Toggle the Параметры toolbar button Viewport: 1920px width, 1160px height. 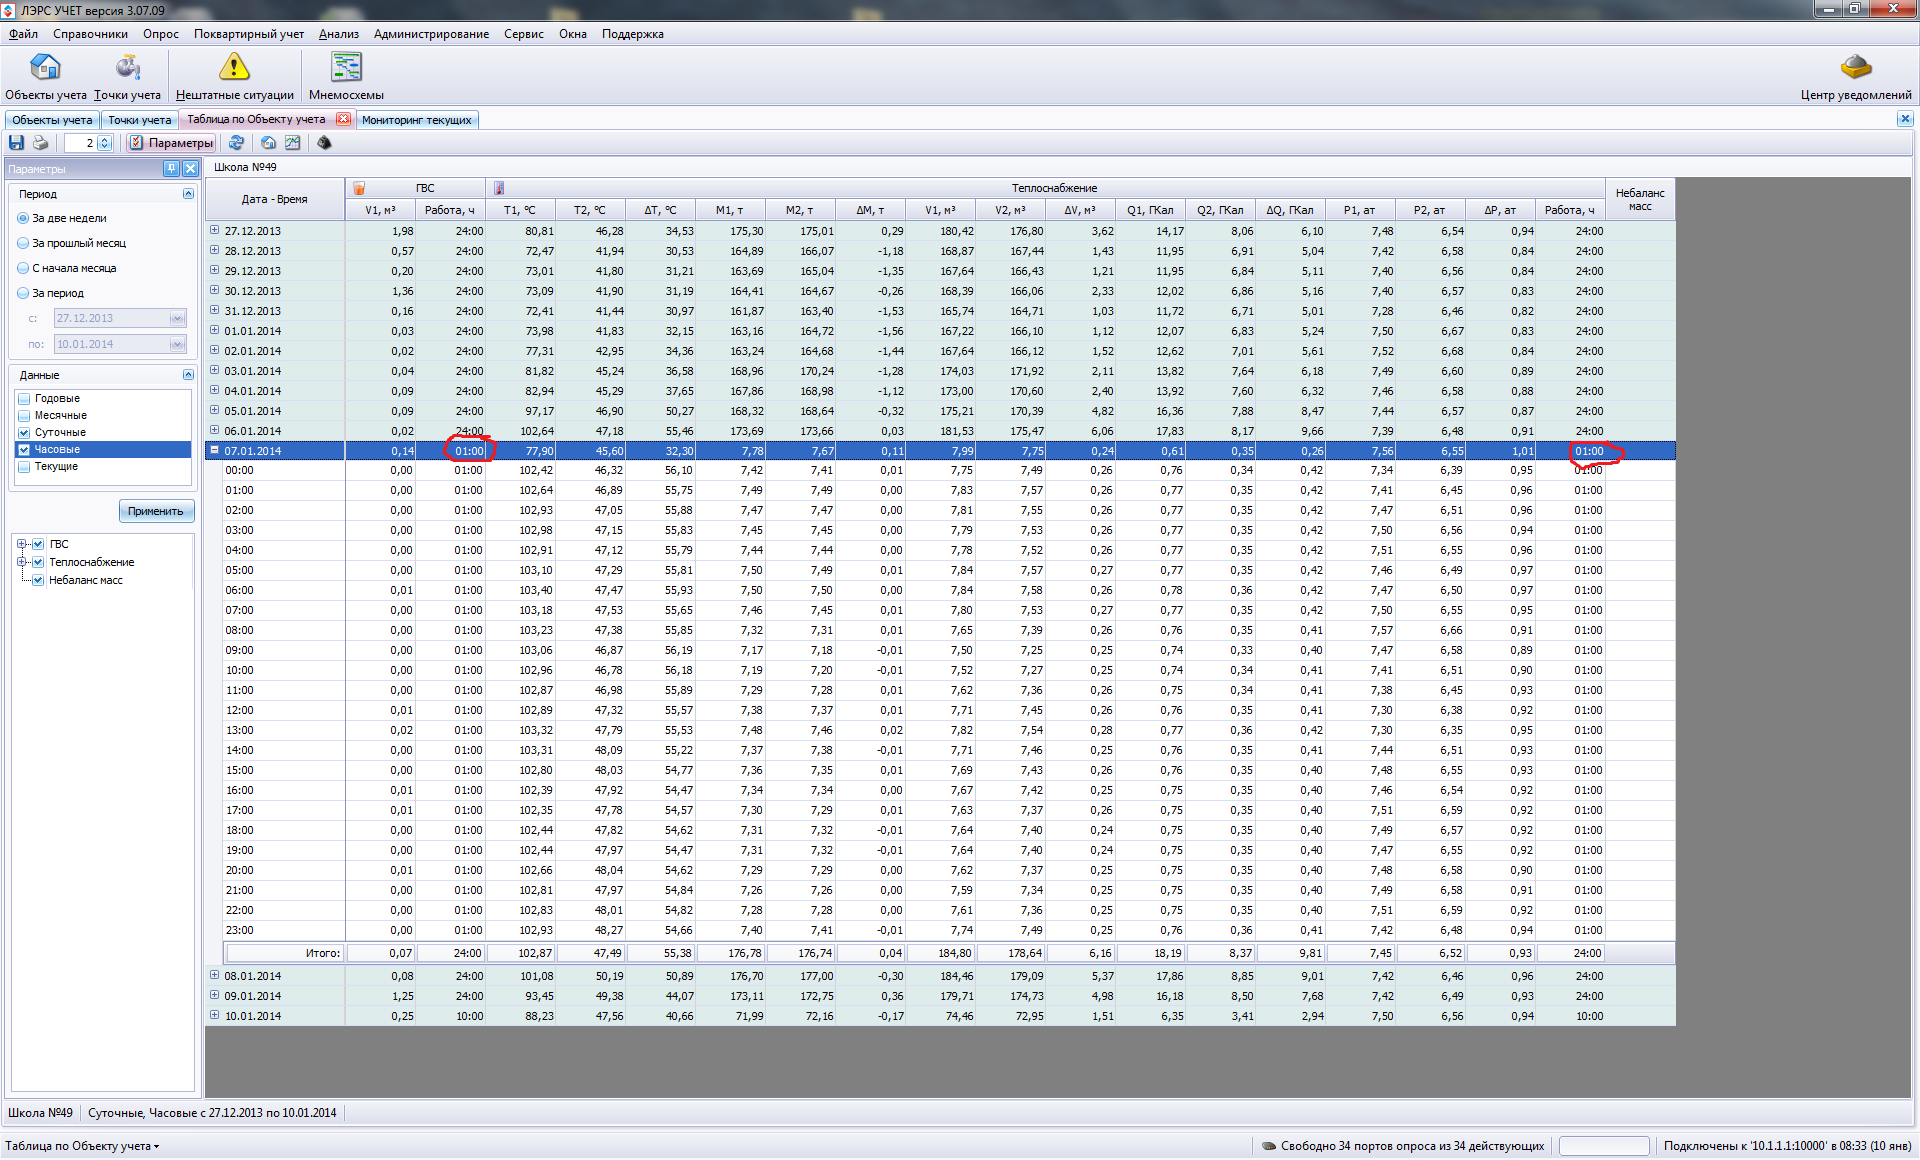[171, 143]
